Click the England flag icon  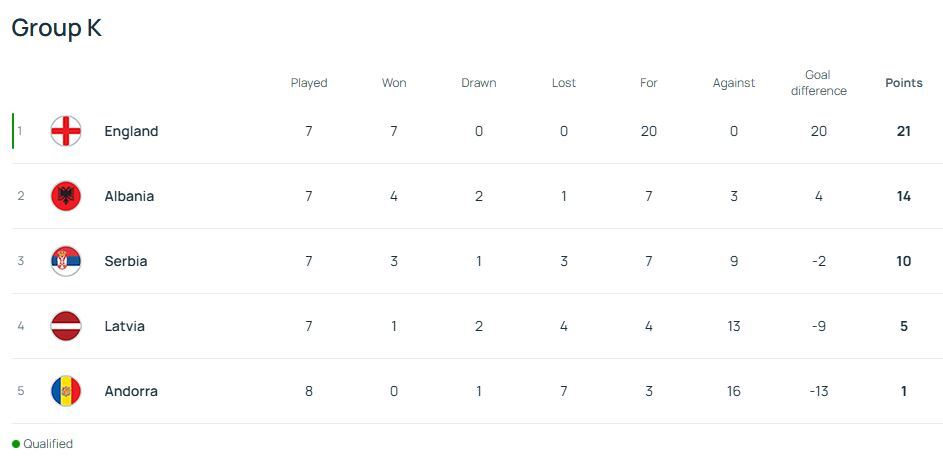(66, 131)
